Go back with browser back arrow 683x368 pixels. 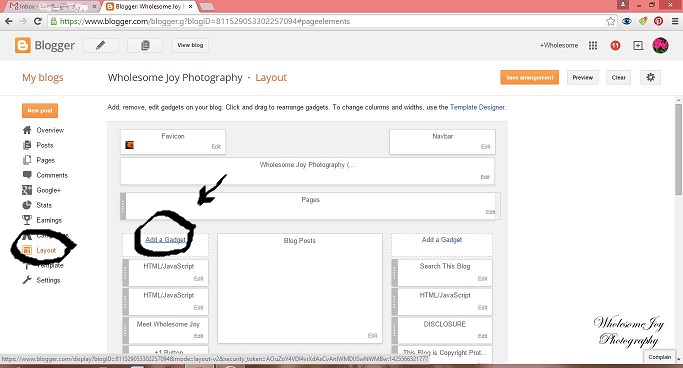(9, 21)
